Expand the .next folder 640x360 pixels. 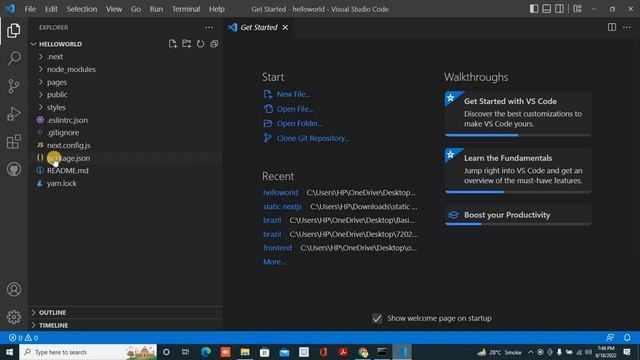coord(55,56)
